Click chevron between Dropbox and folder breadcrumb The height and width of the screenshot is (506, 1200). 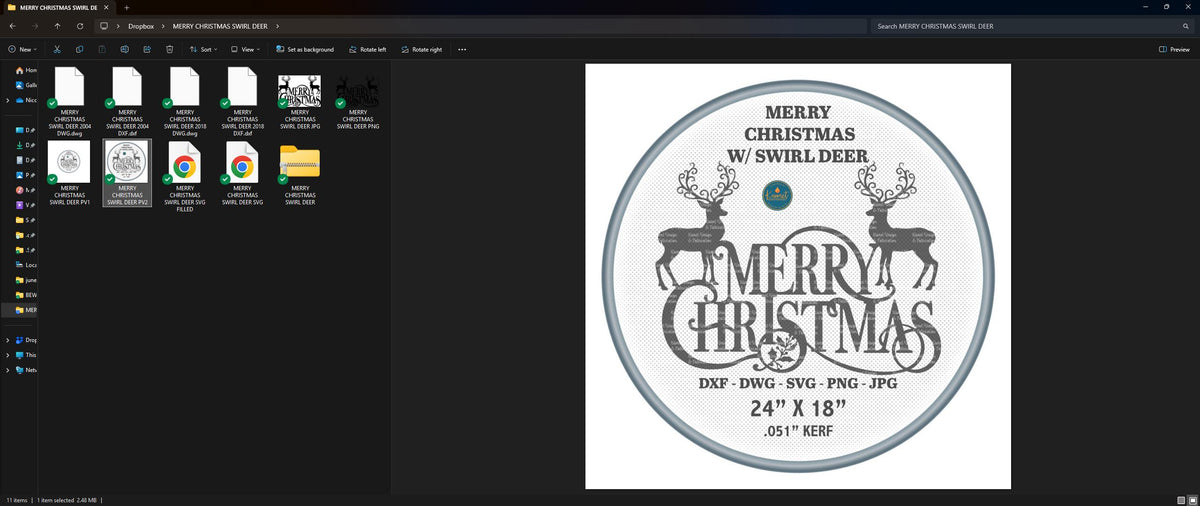(x=164, y=26)
